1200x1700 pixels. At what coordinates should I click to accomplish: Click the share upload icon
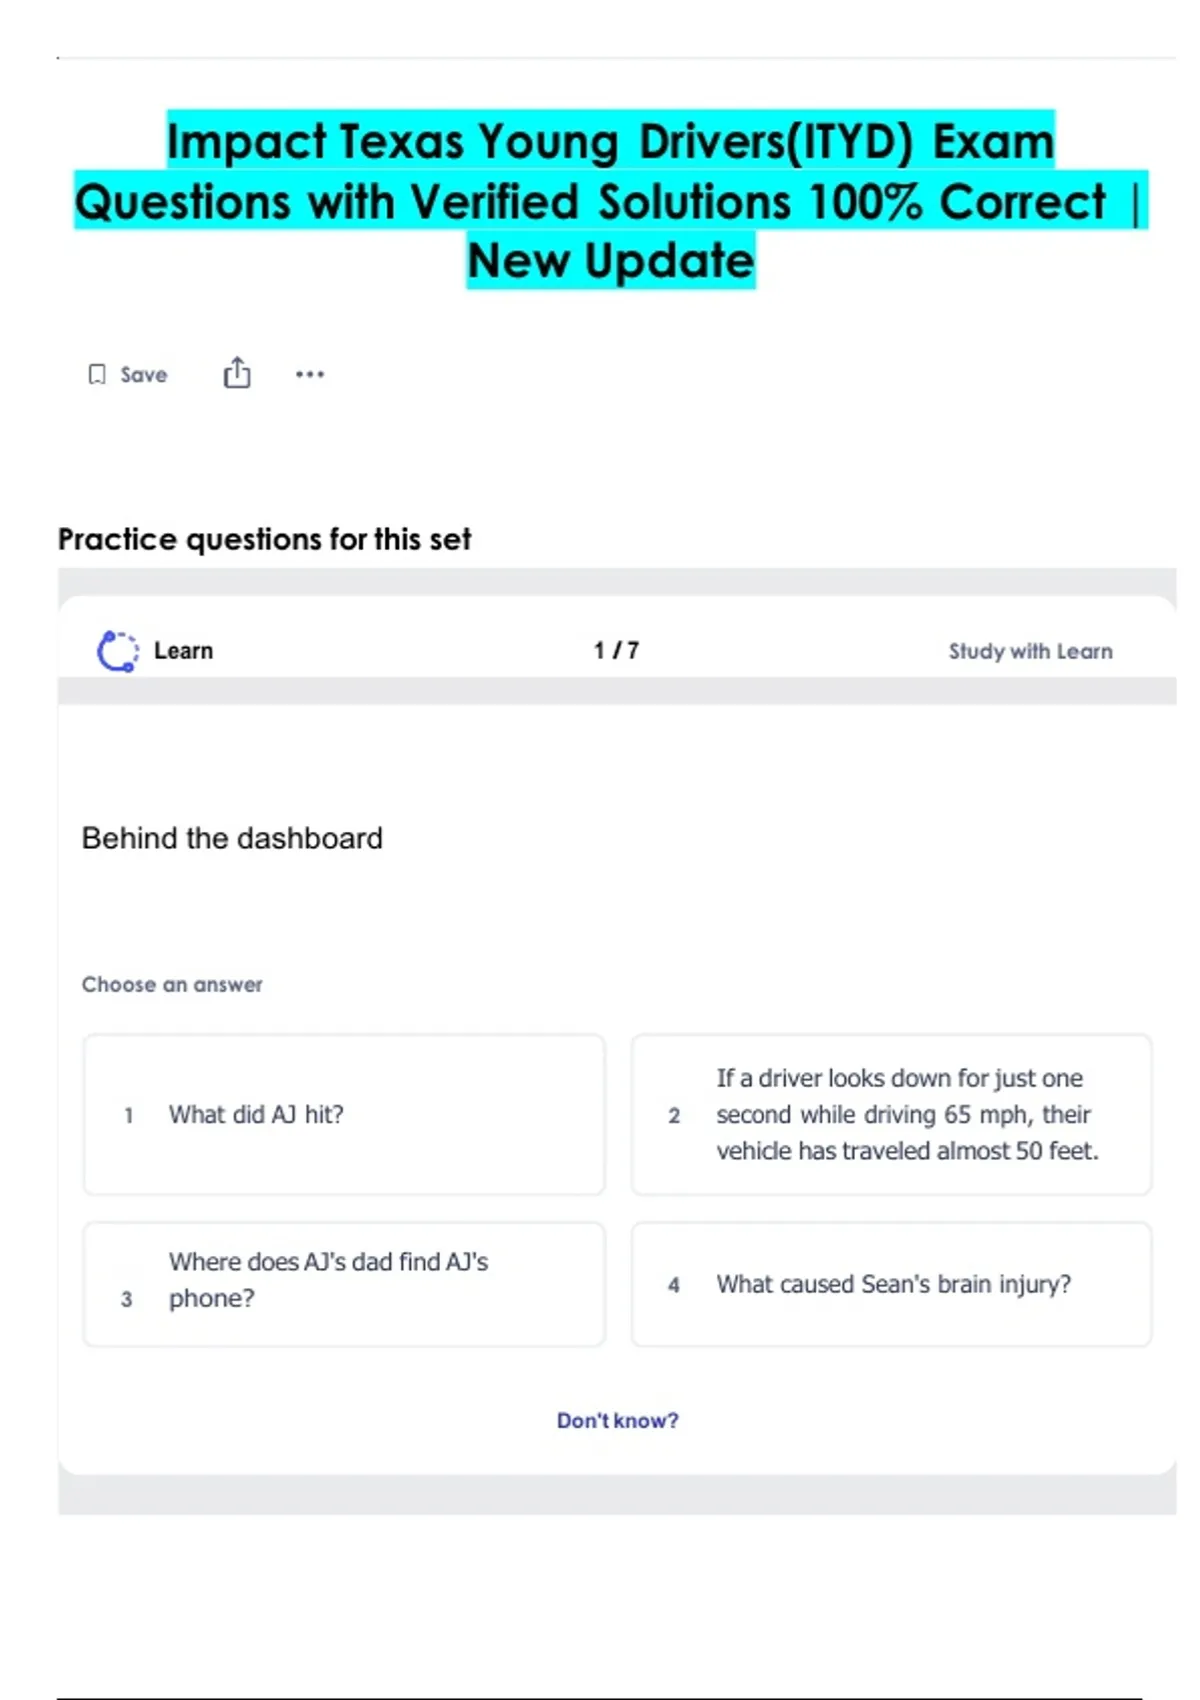click(237, 373)
